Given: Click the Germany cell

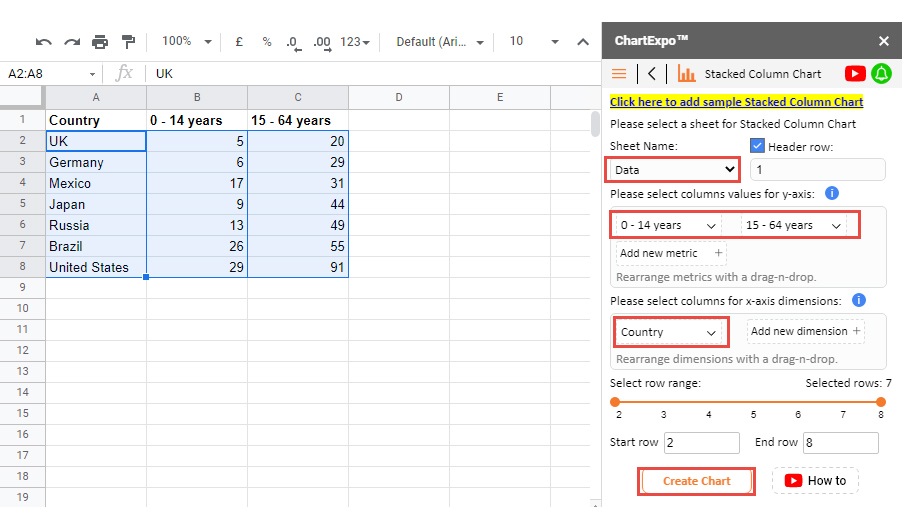Looking at the screenshot, I should tap(96, 162).
